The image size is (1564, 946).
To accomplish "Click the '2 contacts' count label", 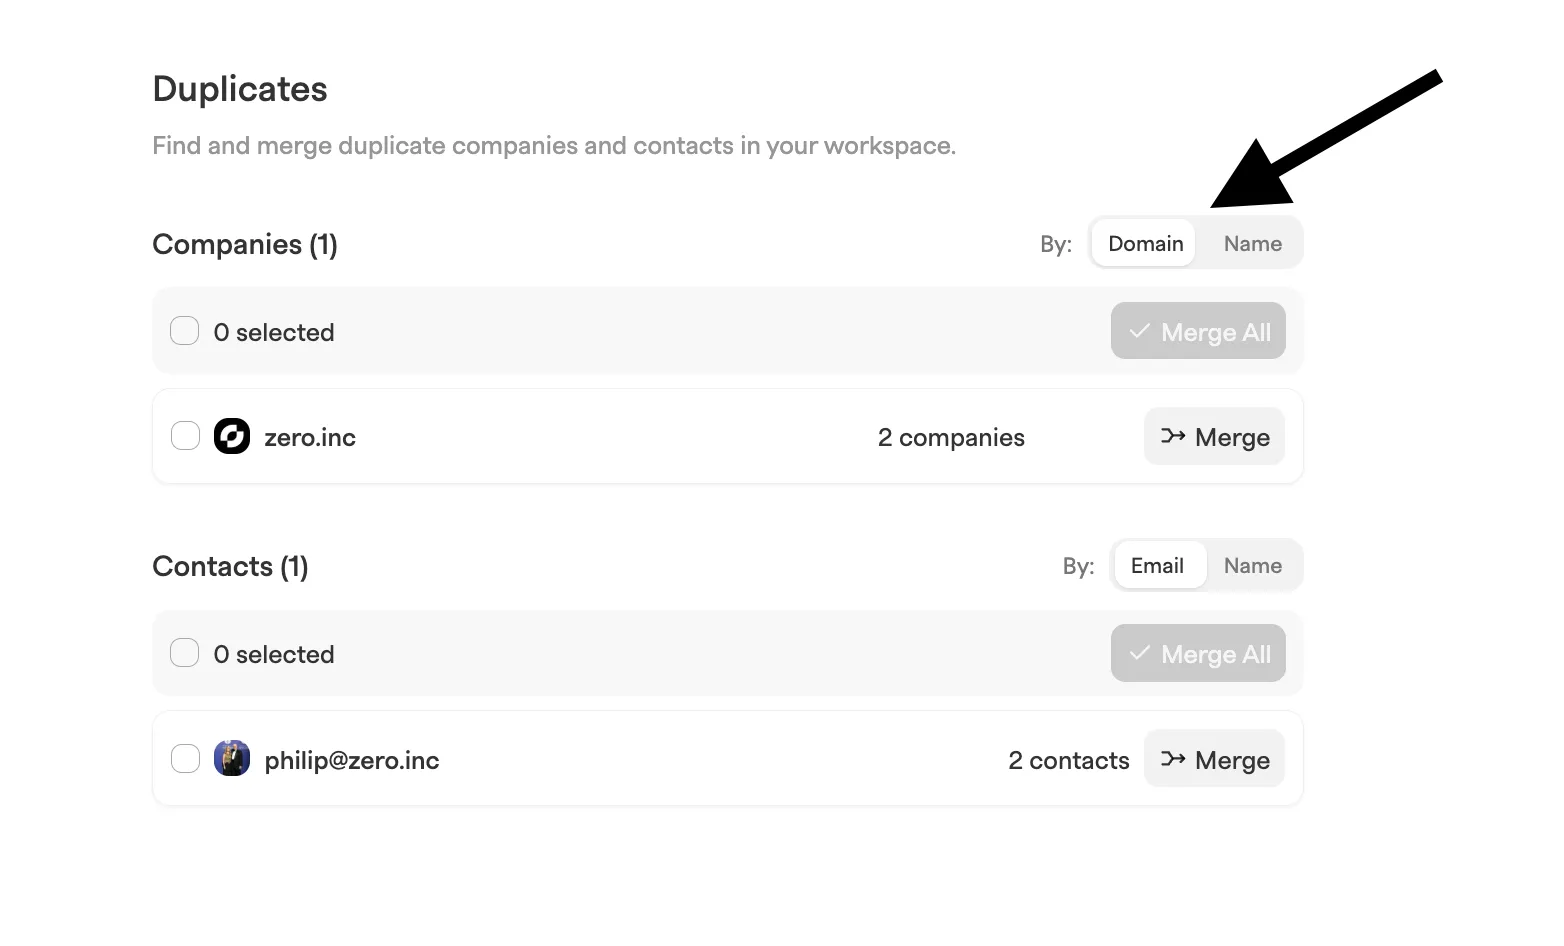I will 1069,760.
